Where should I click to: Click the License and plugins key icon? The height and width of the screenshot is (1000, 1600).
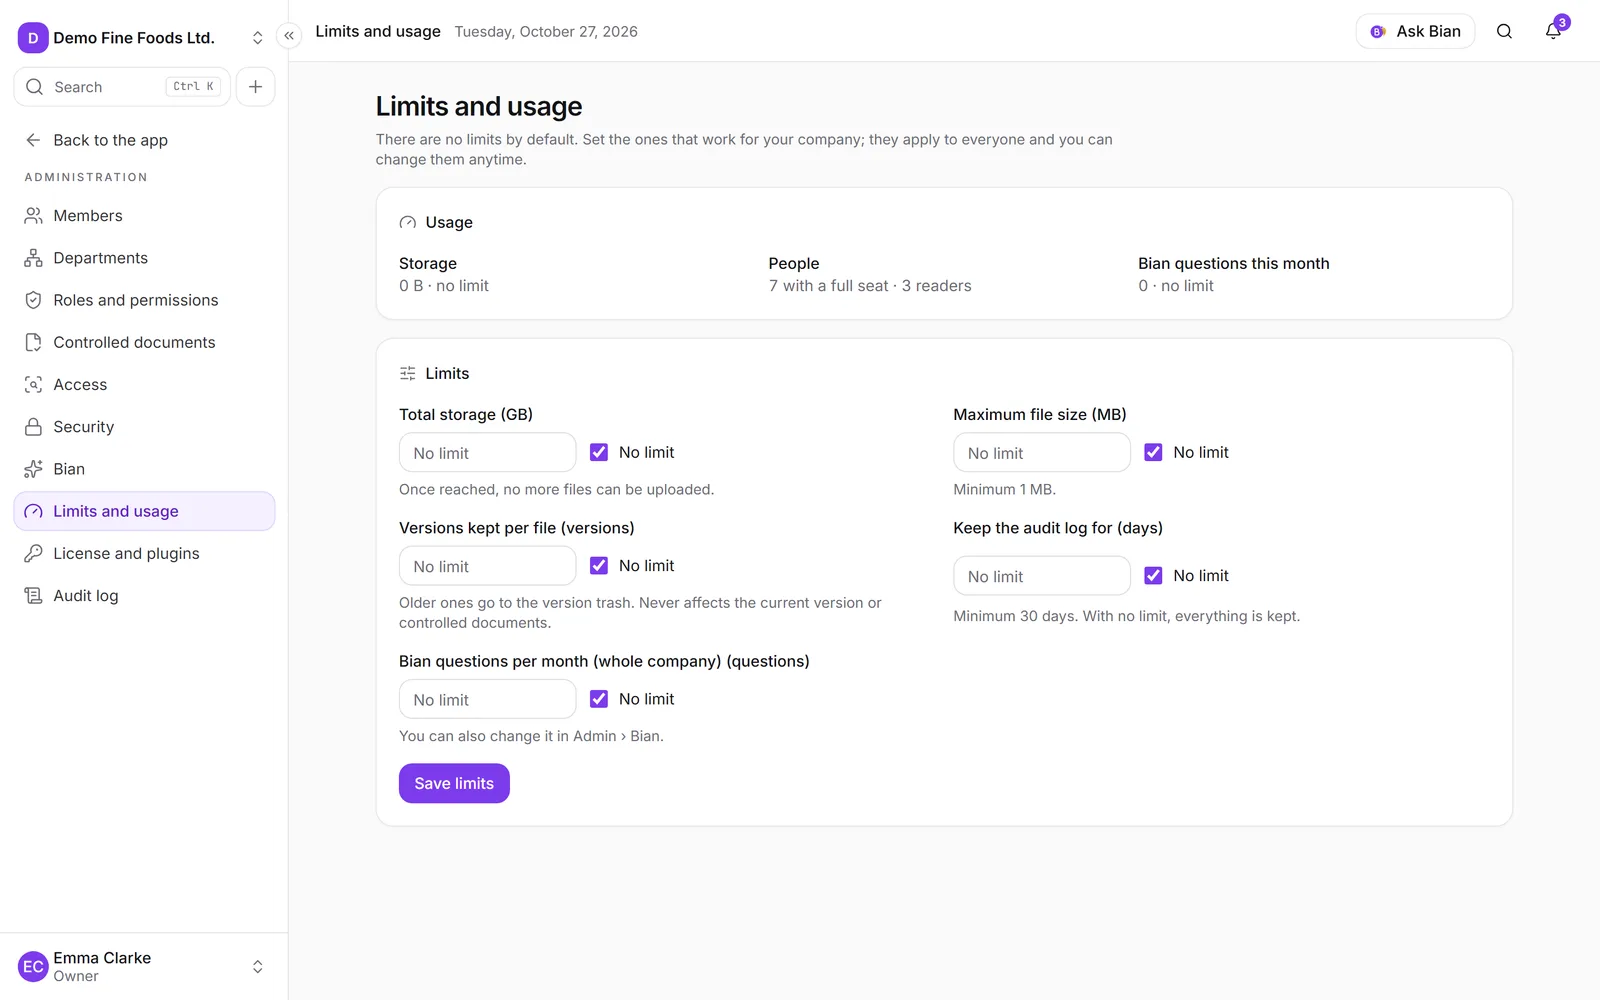(33, 553)
